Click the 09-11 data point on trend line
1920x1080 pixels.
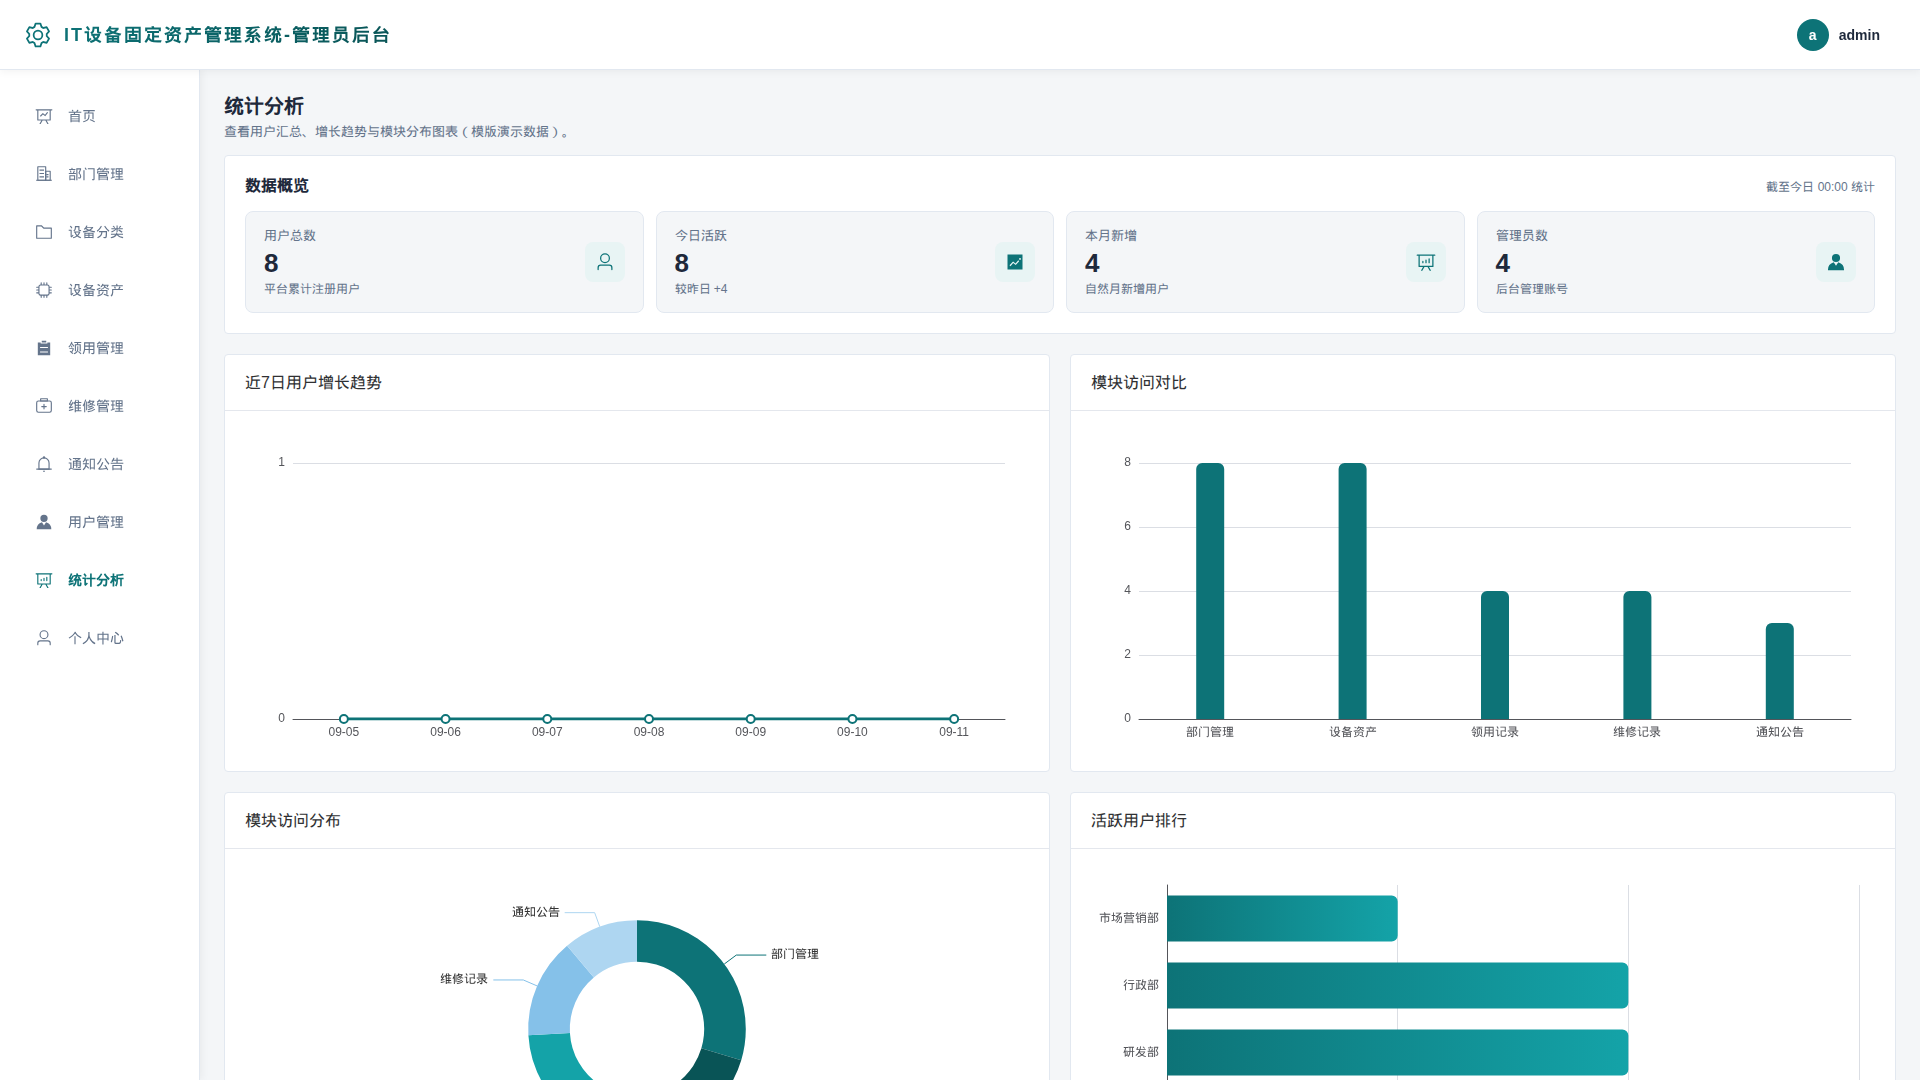point(954,719)
